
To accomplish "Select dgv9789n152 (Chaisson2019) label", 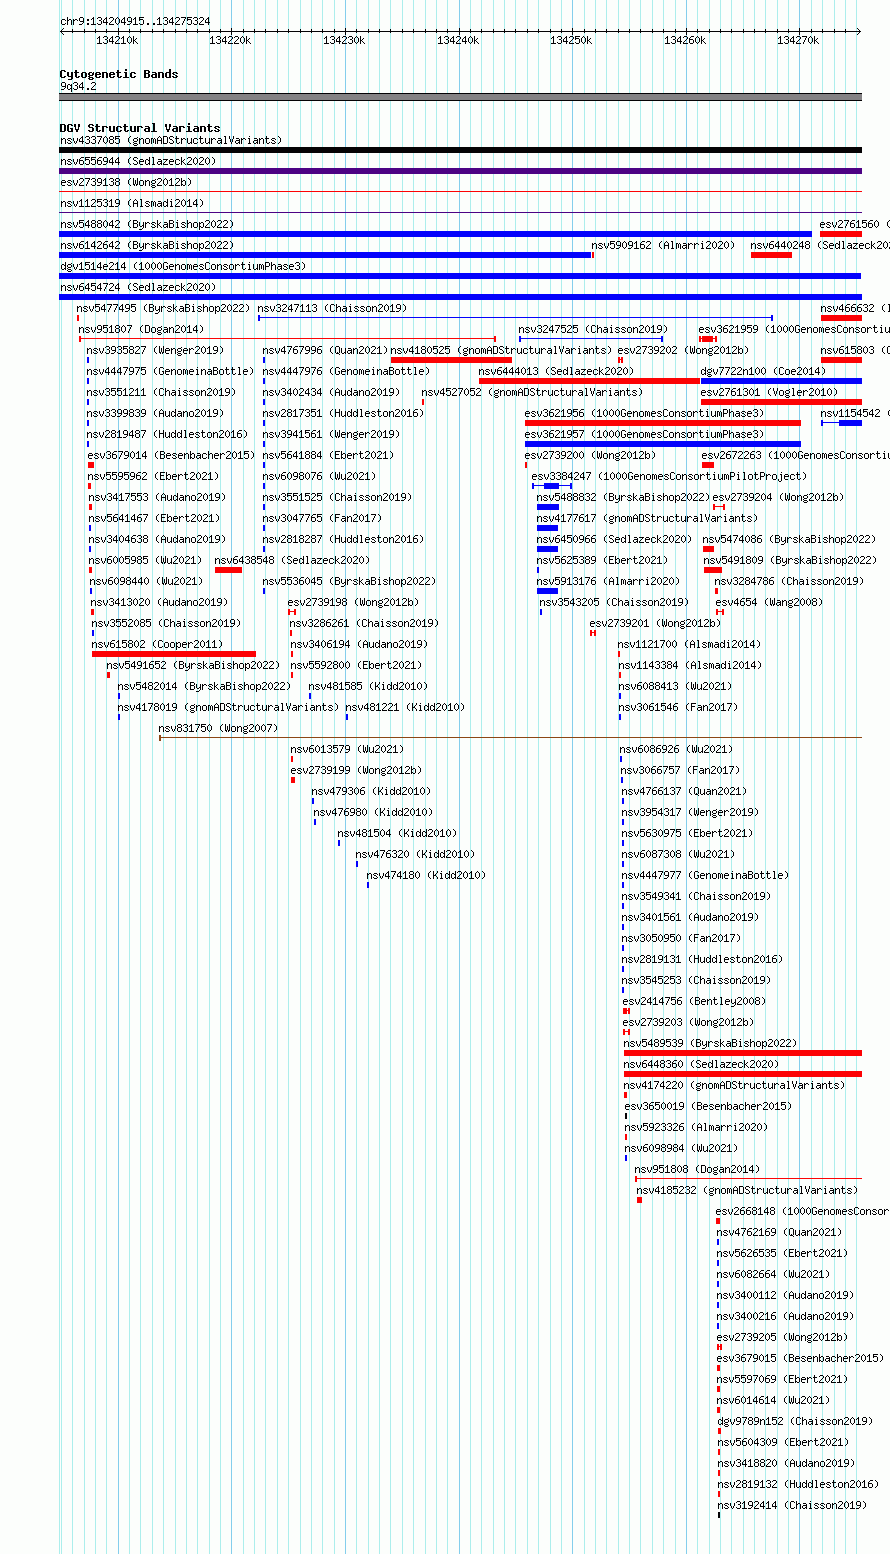I will (x=796, y=1421).
